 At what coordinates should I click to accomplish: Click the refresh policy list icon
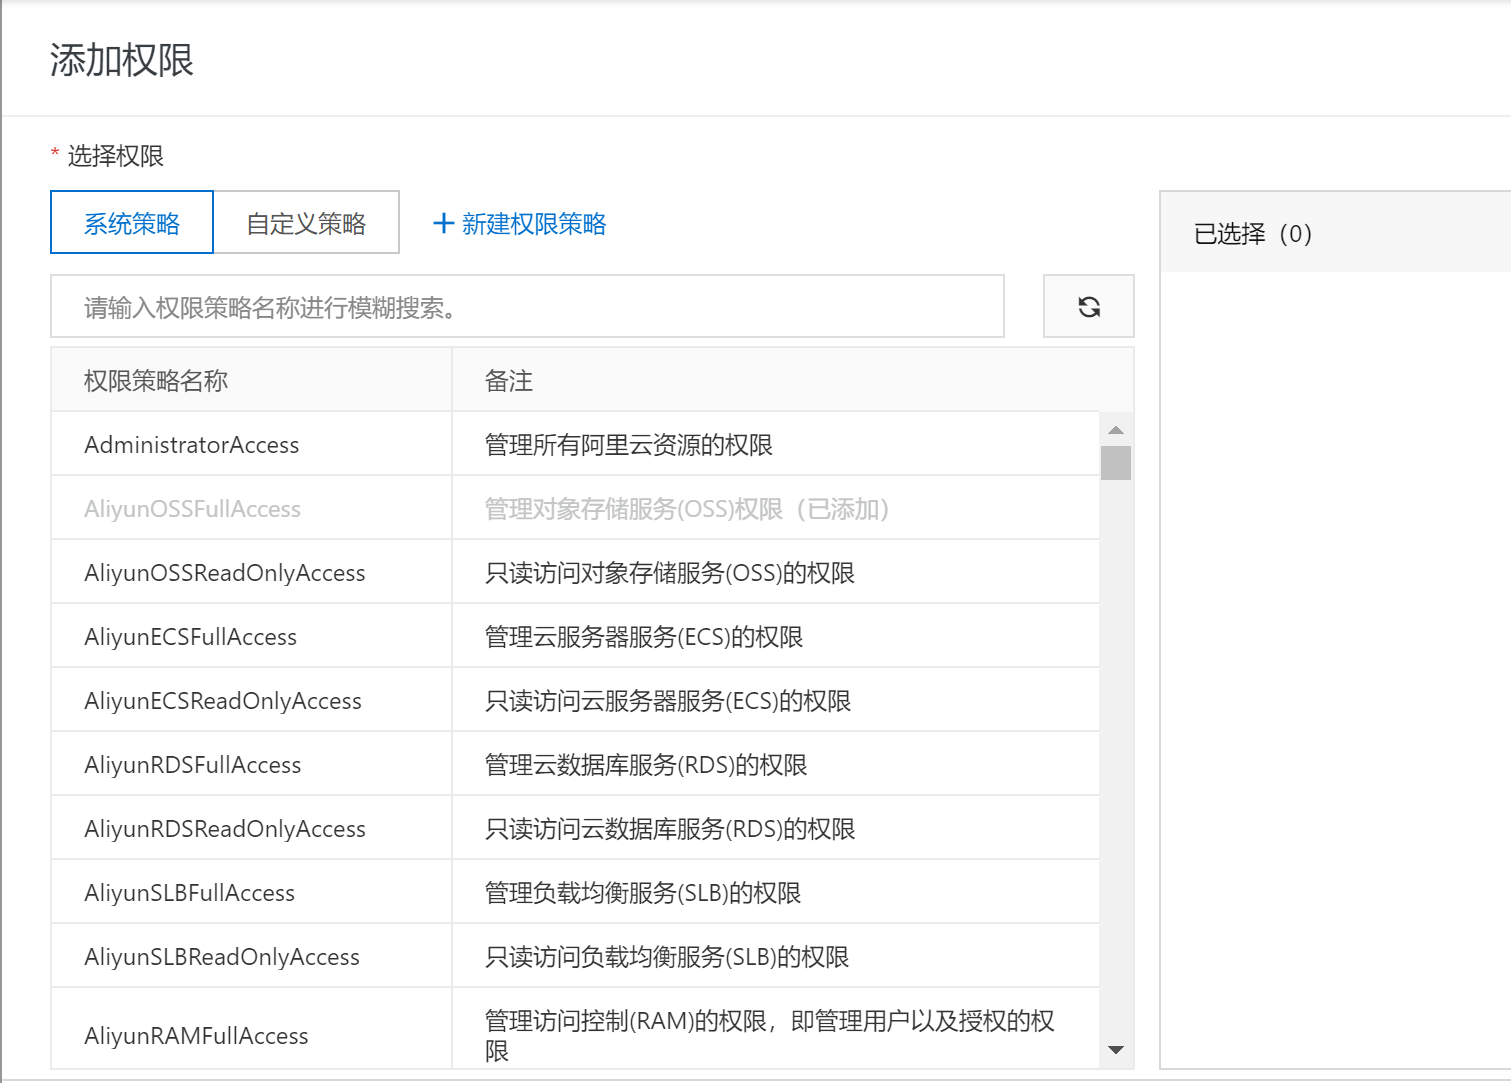click(x=1089, y=307)
